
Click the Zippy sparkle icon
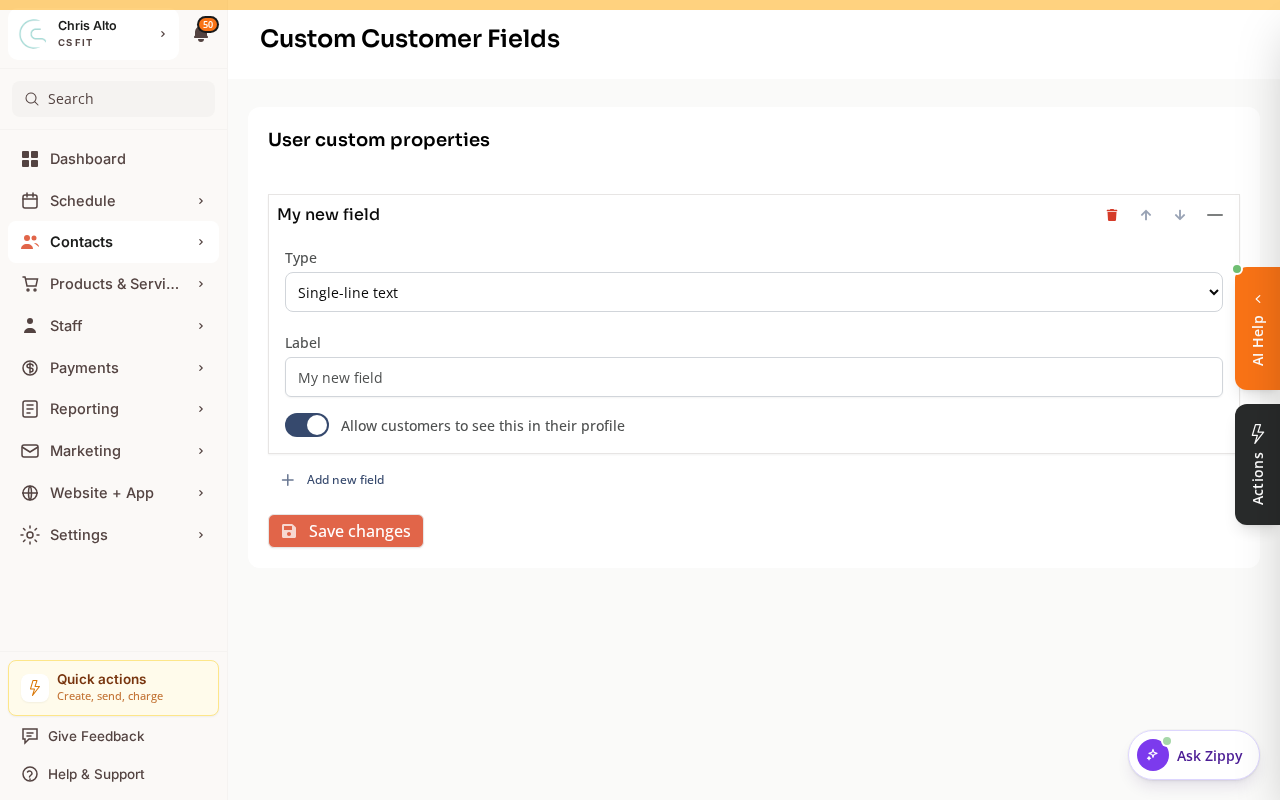(1153, 755)
